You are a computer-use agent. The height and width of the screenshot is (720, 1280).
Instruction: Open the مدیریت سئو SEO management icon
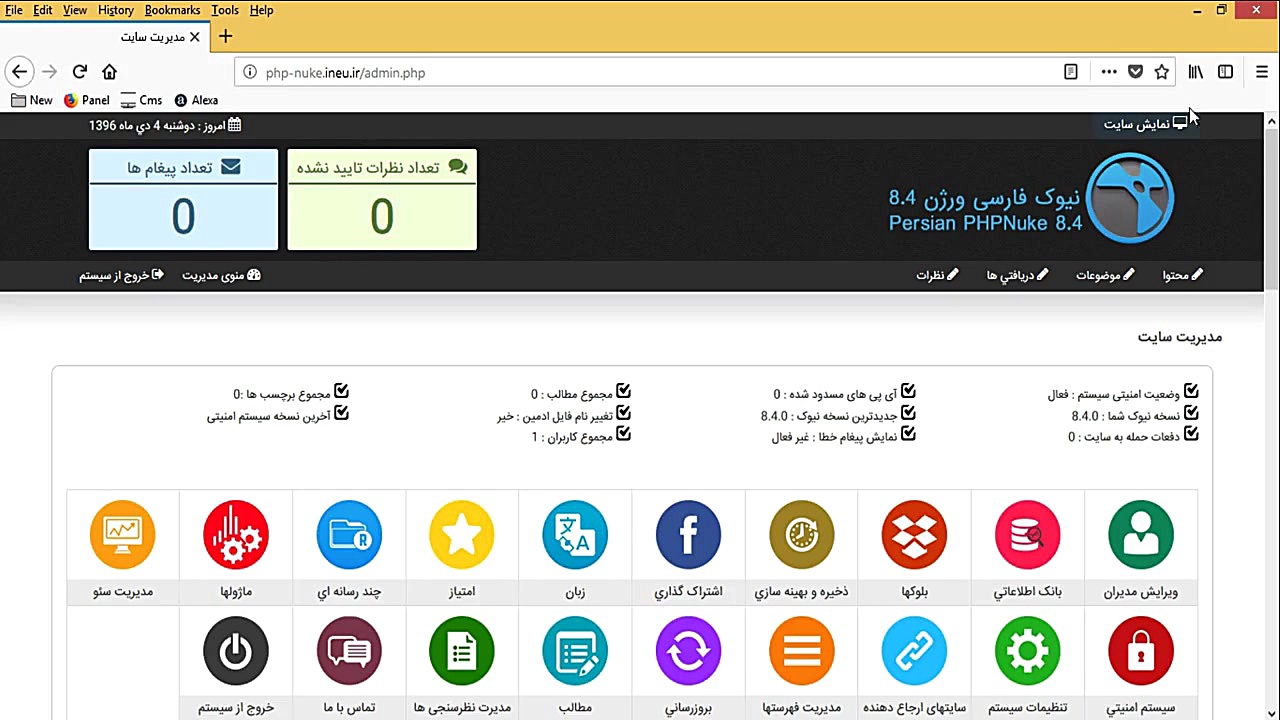[x=122, y=534]
